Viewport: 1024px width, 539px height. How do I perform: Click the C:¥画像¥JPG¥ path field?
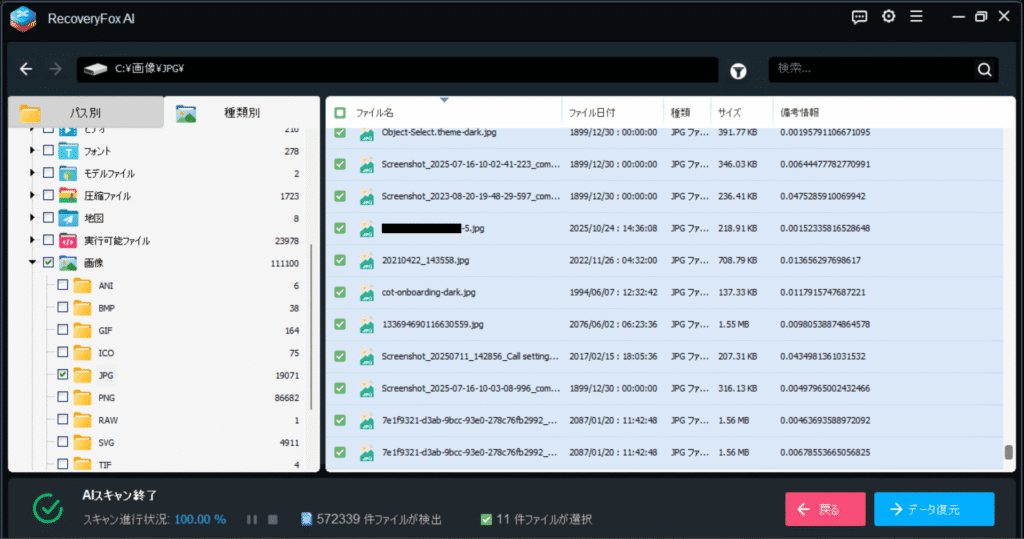397,69
